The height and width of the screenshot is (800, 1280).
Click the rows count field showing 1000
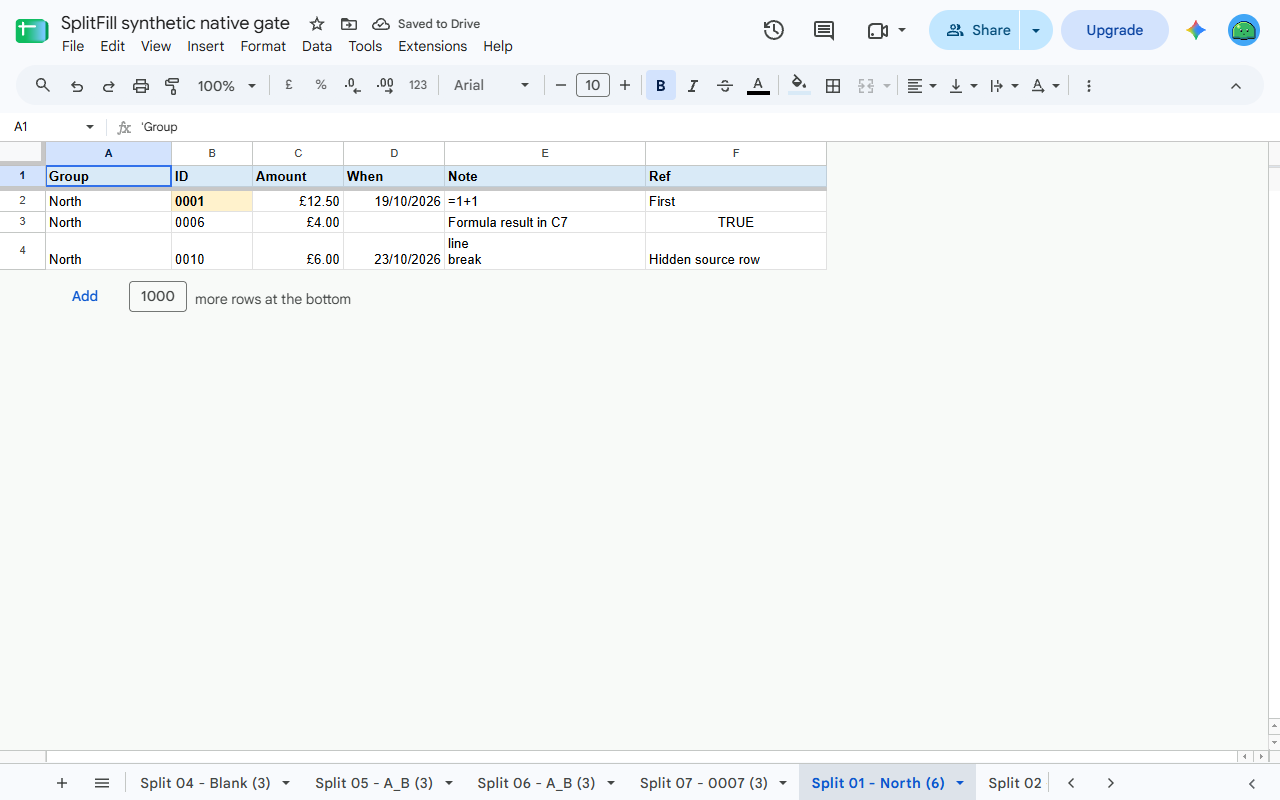(x=158, y=296)
